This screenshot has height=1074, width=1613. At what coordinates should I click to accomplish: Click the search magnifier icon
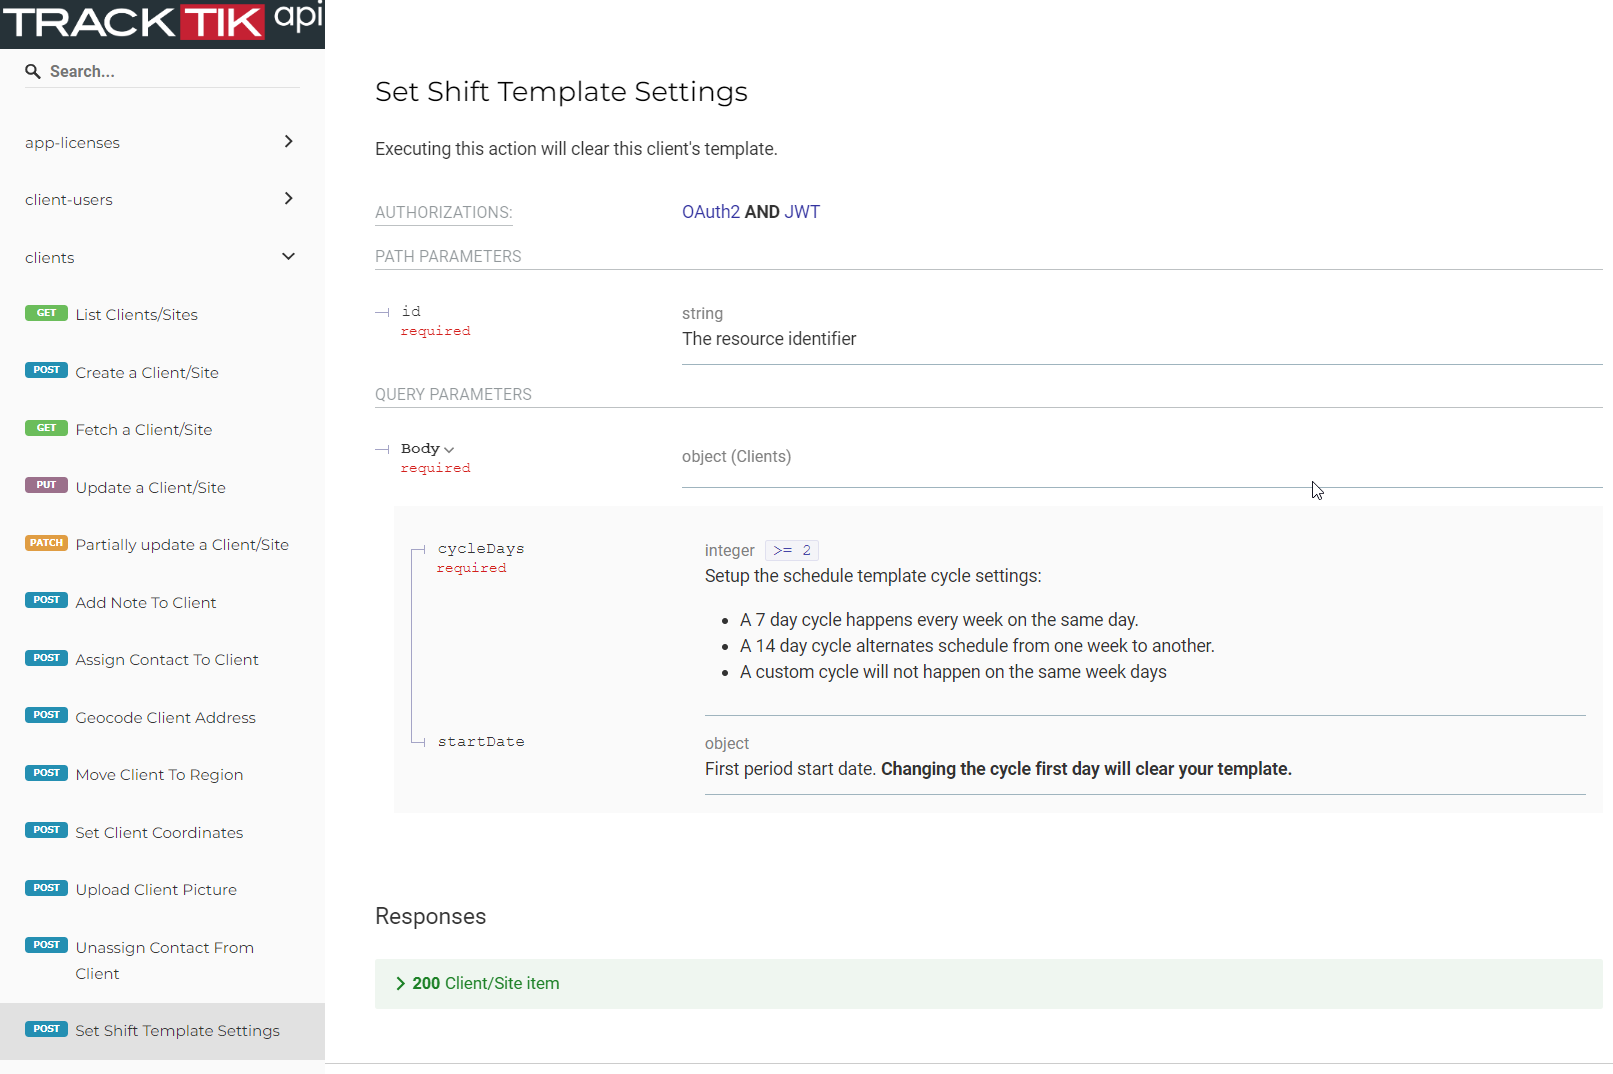click(x=33, y=71)
